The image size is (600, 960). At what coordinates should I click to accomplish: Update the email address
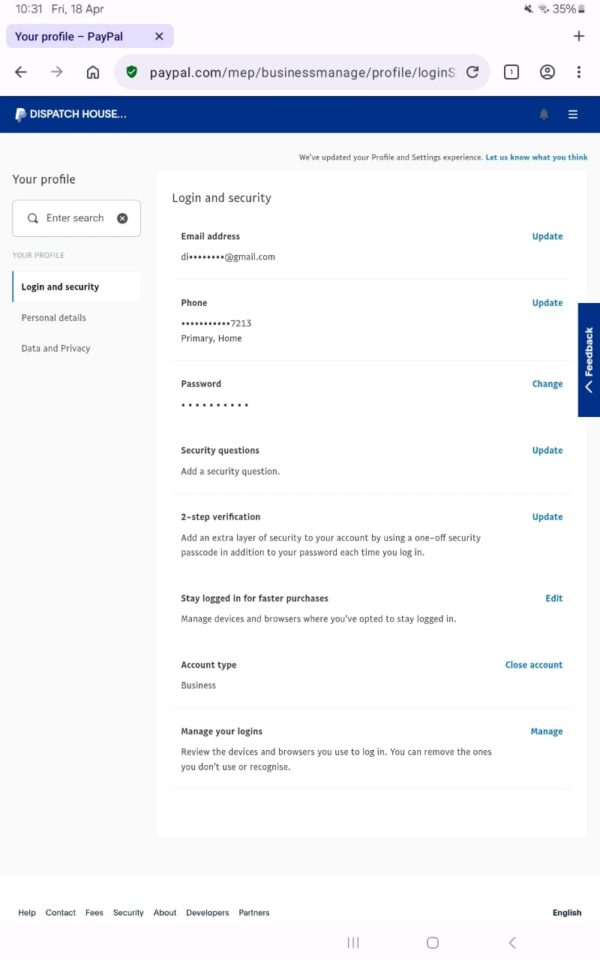click(547, 237)
